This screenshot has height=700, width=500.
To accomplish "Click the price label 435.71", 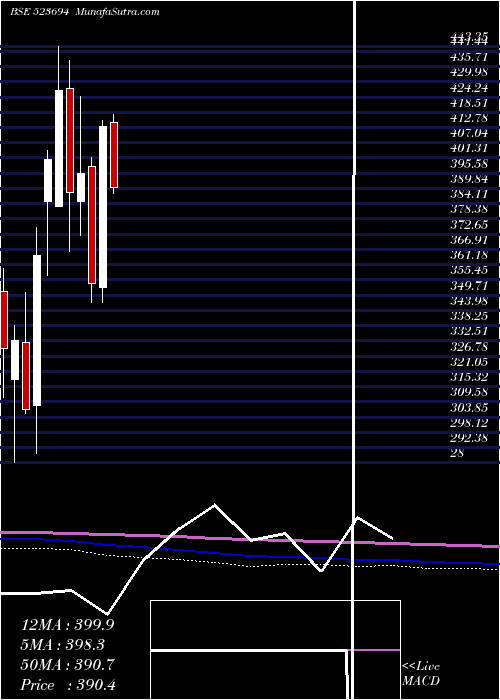I will point(469,57).
